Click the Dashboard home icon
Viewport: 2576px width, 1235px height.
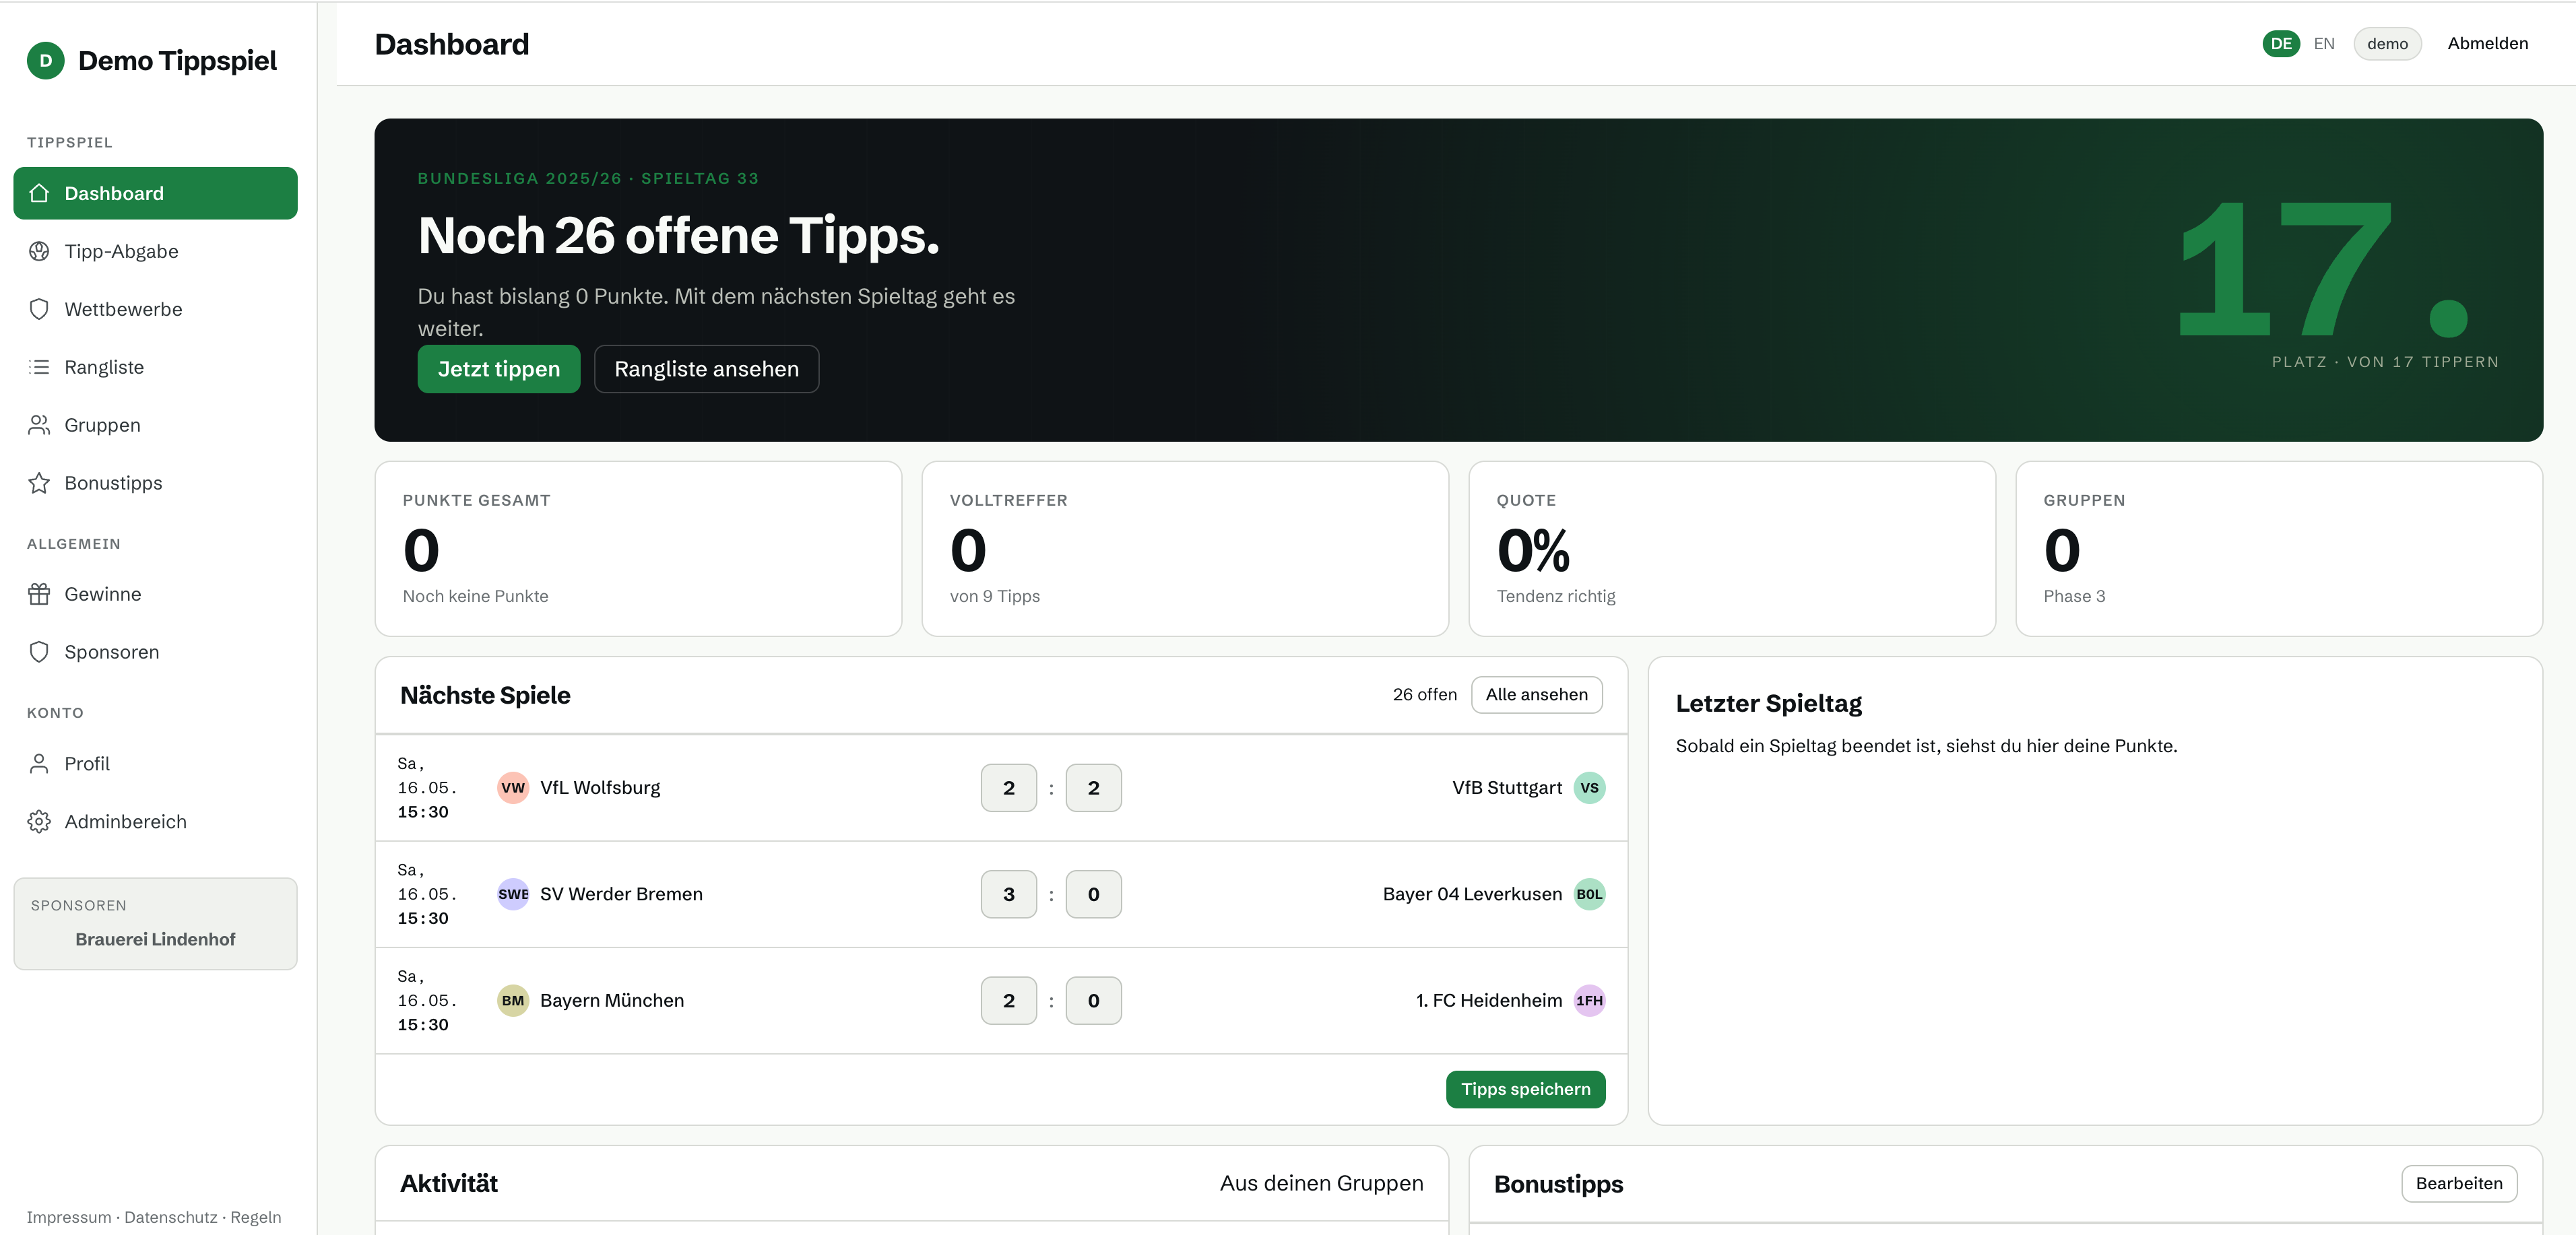[x=39, y=193]
